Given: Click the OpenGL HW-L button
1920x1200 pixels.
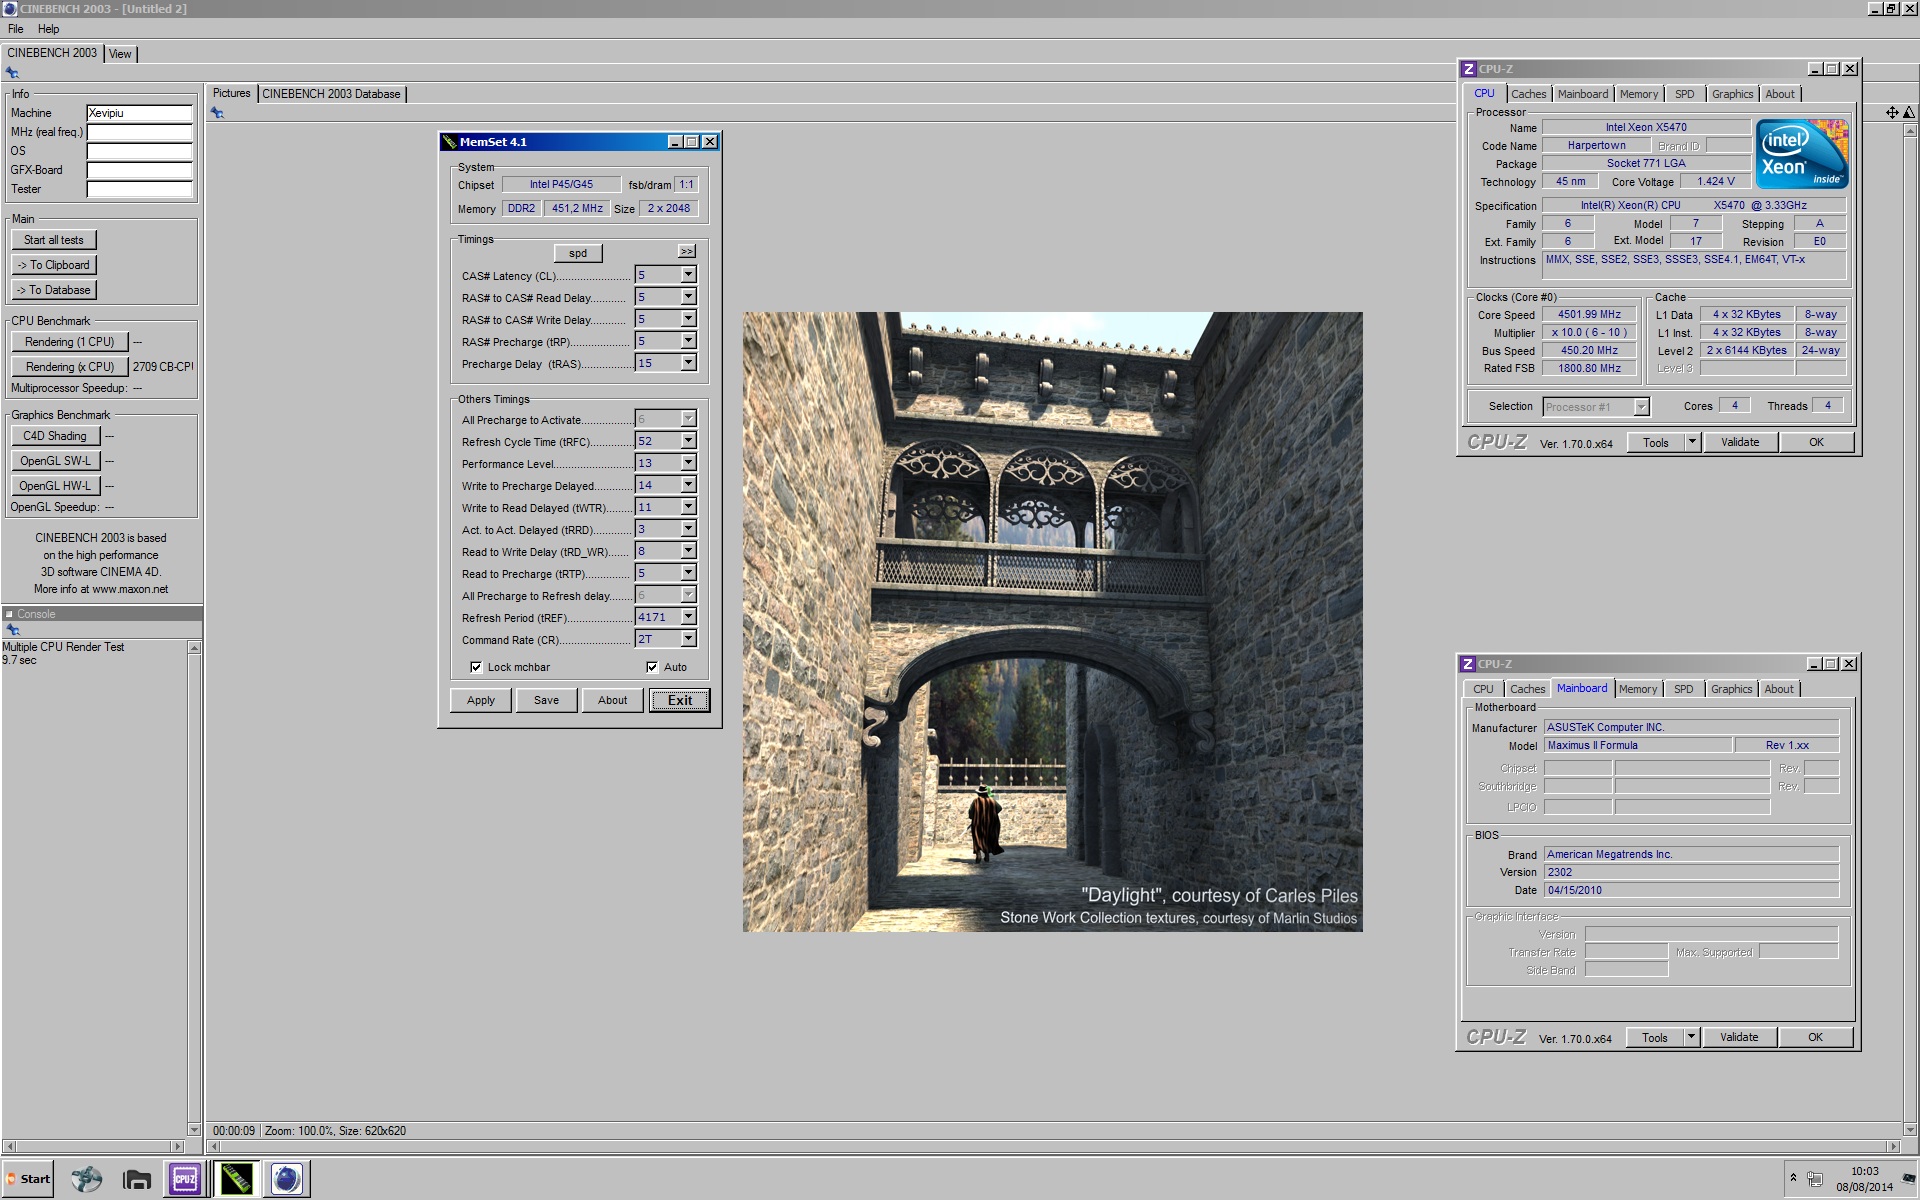Looking at the screenshot, I should tap(55, 486).
